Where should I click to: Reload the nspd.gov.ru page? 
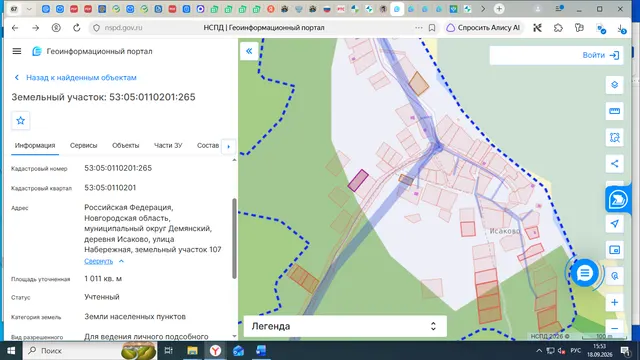(x=77, y=28)
